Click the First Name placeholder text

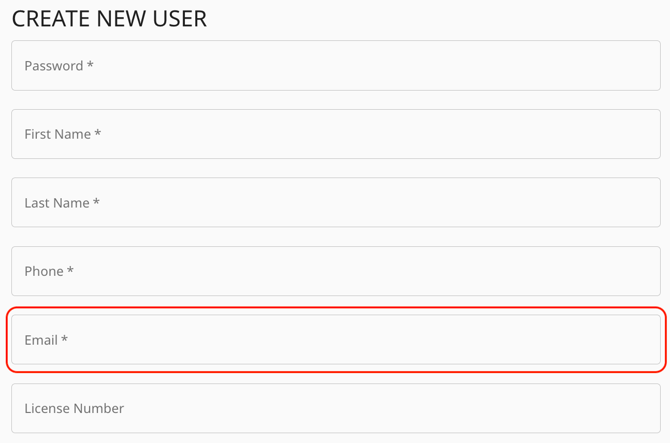click(58, 134)
